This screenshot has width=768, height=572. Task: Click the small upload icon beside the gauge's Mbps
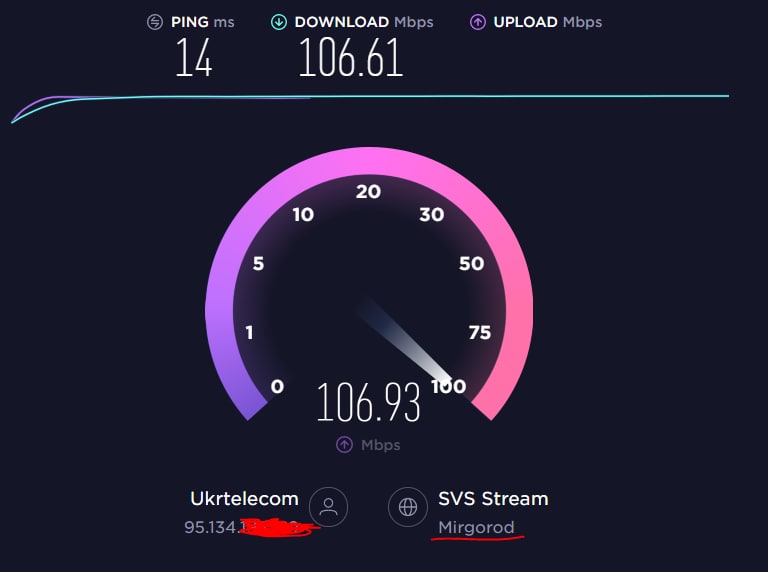click(x=344, y=445)
